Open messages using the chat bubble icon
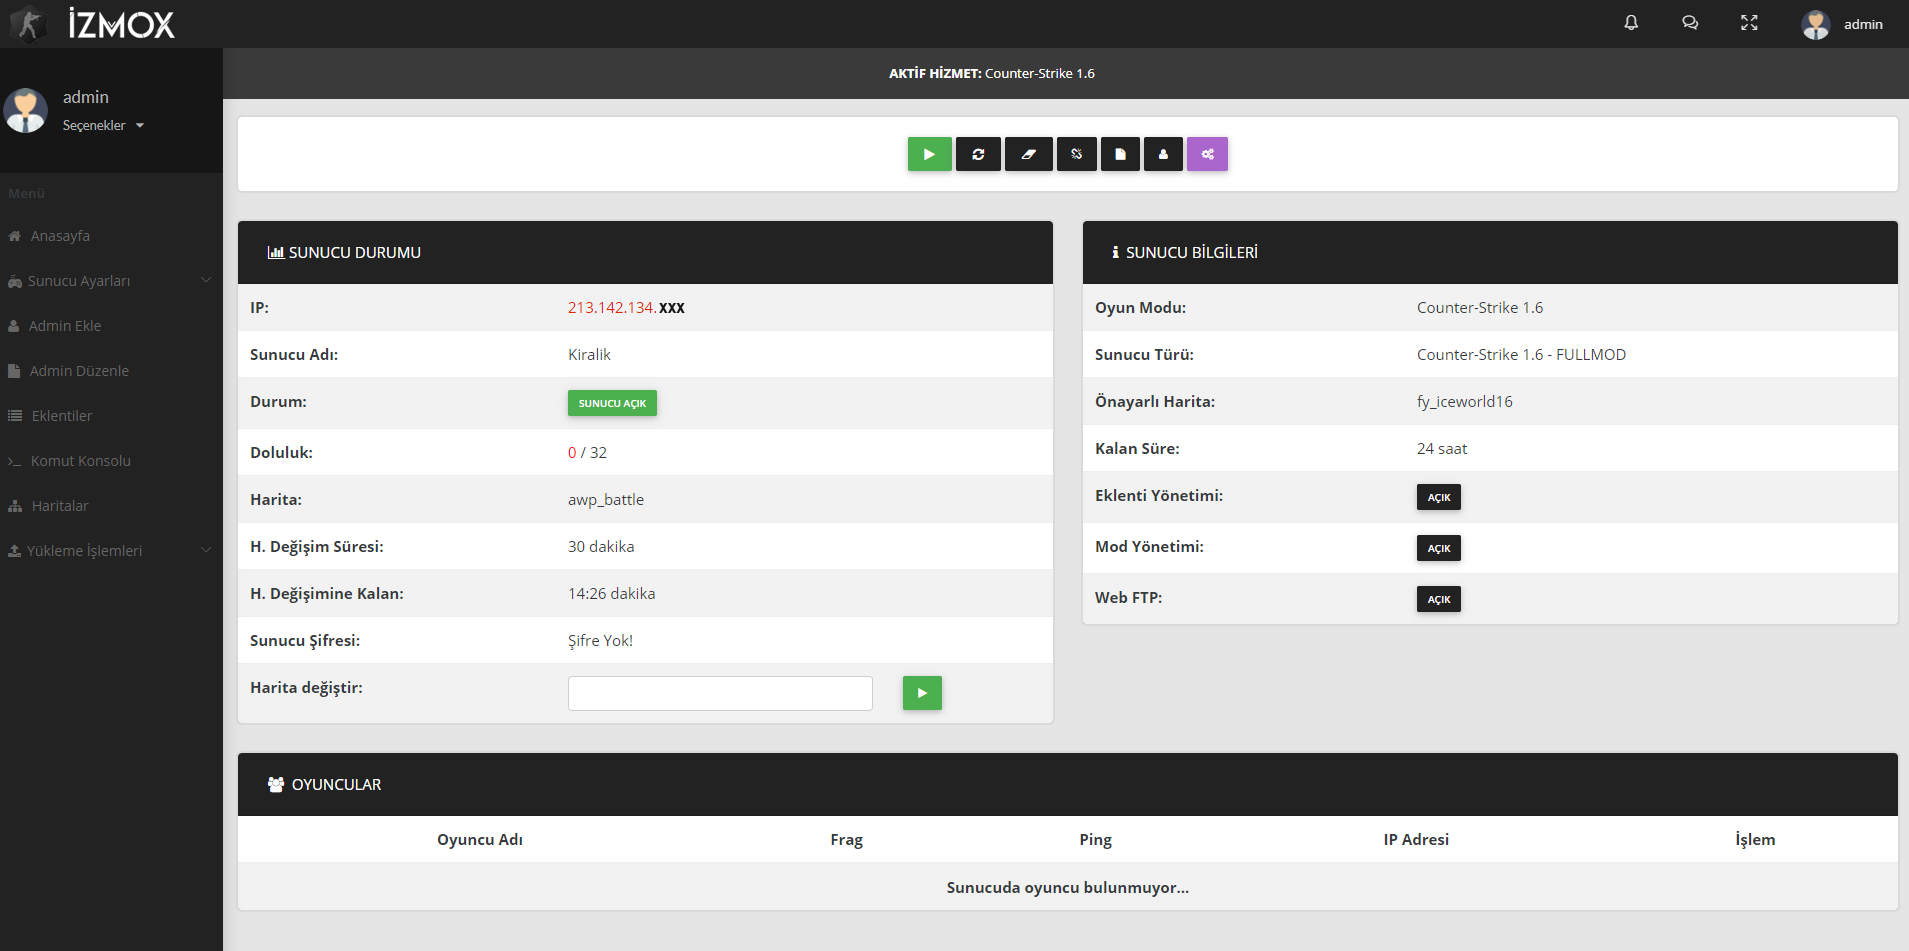This screenshot has width=1909, height=951. (1690, 22)
